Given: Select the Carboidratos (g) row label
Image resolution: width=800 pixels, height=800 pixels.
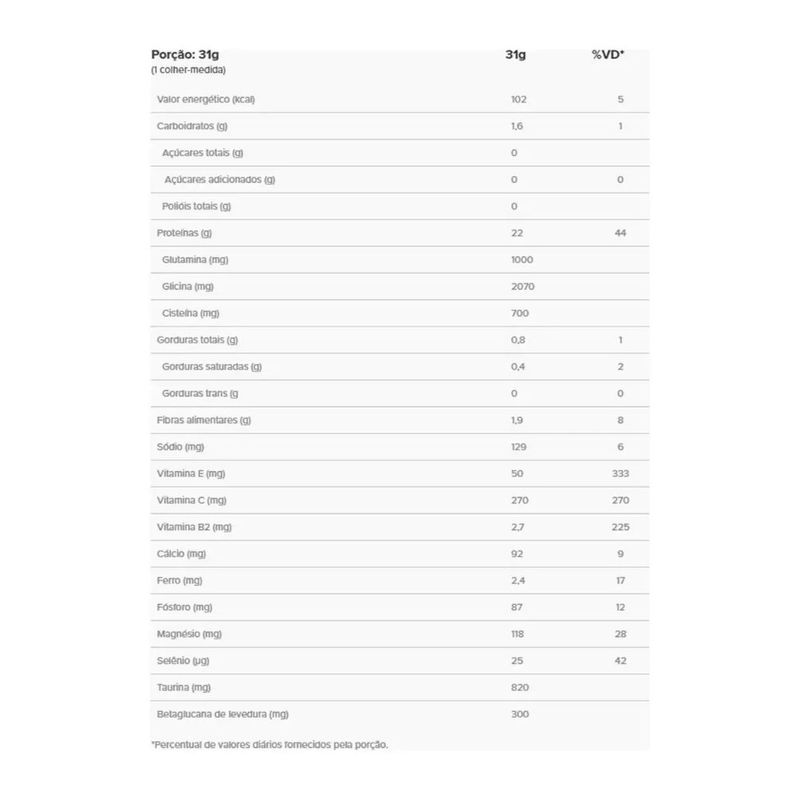Looking at the screenshot, I should click(192, 126).
